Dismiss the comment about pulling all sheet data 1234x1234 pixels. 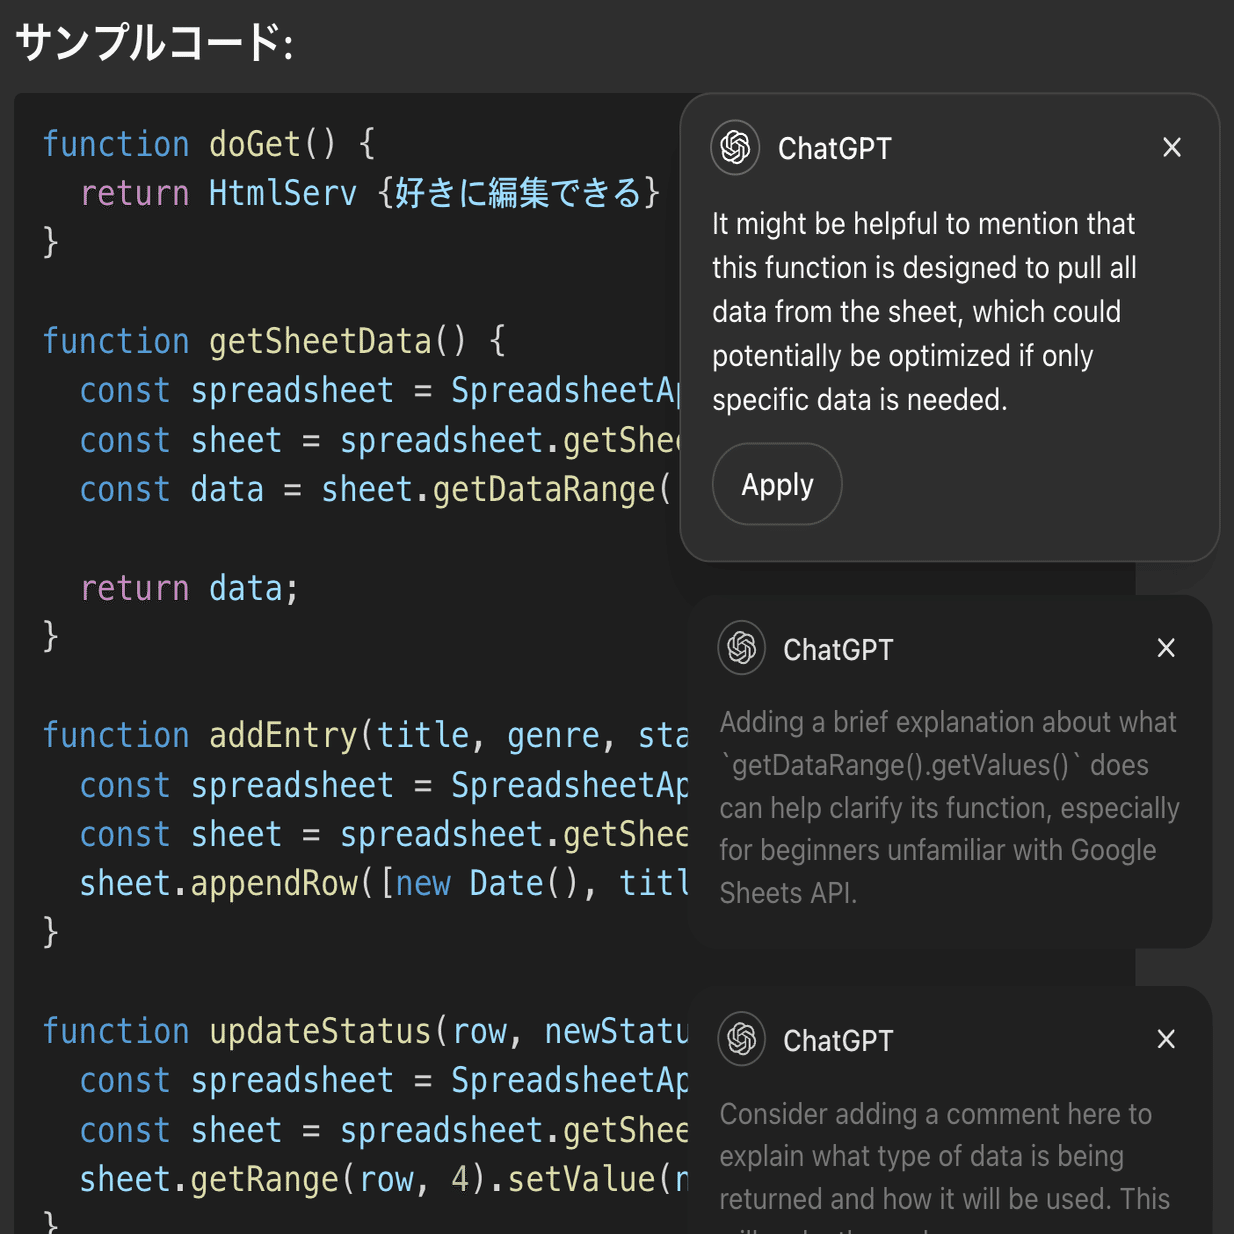point(1172,148)
